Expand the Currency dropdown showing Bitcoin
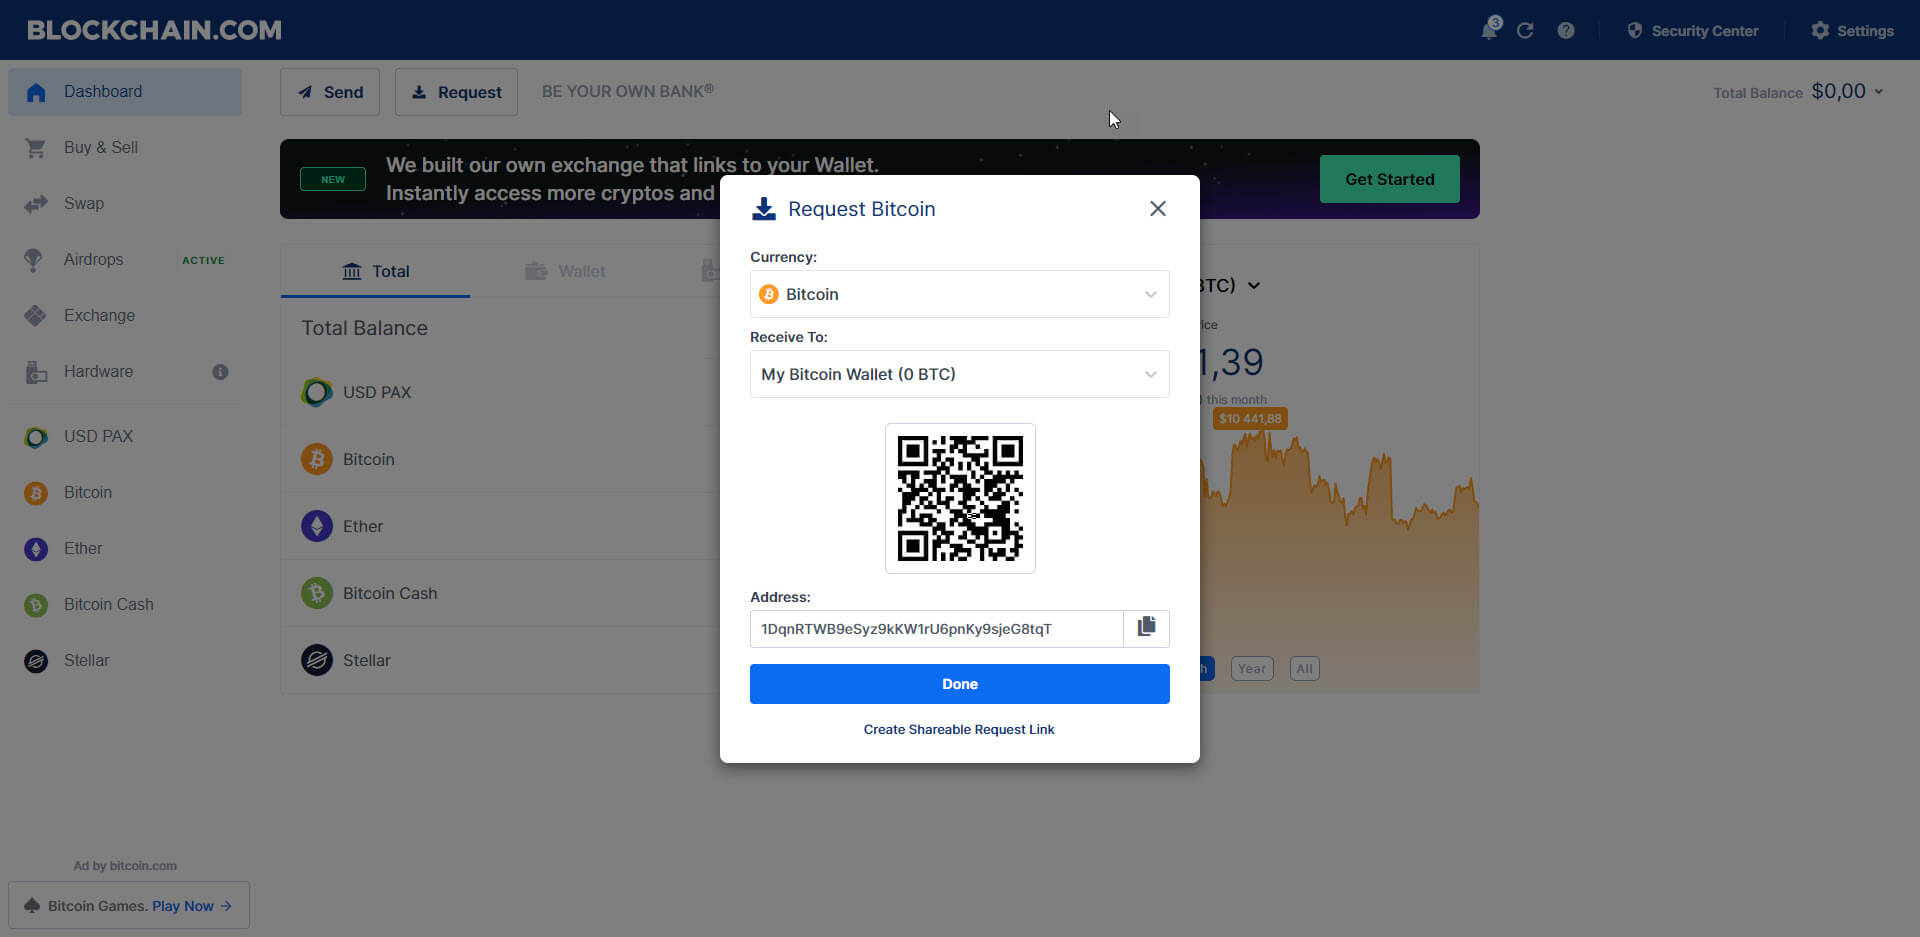 pyautogui.click(x=960, y=294)
